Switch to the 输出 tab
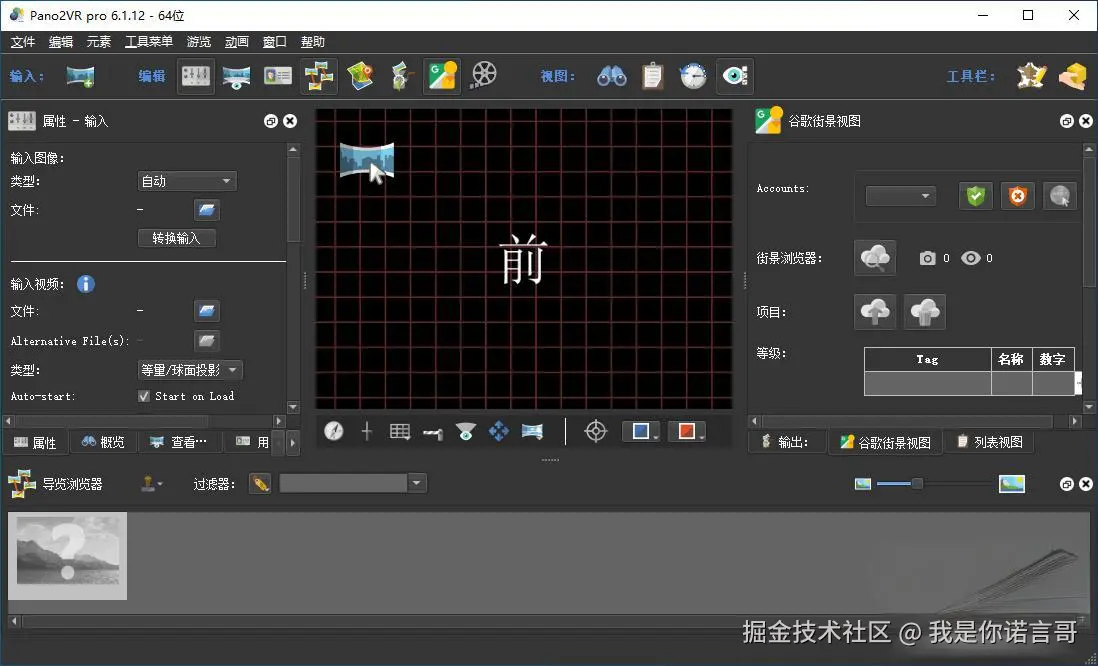Image resolution: width=1098 pixels, height=666 pixels. 786,442
